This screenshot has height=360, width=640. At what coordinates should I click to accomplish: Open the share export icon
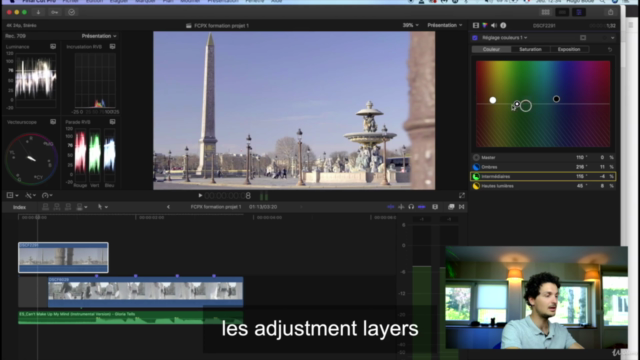point(611,12)
